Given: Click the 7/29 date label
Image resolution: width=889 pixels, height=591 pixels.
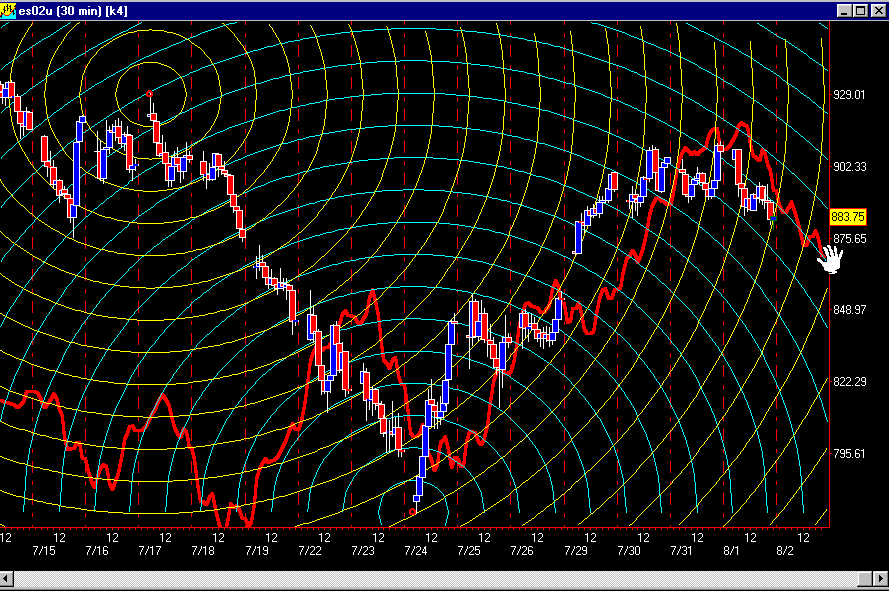Looking at the screenshot, I should point(576,551).
